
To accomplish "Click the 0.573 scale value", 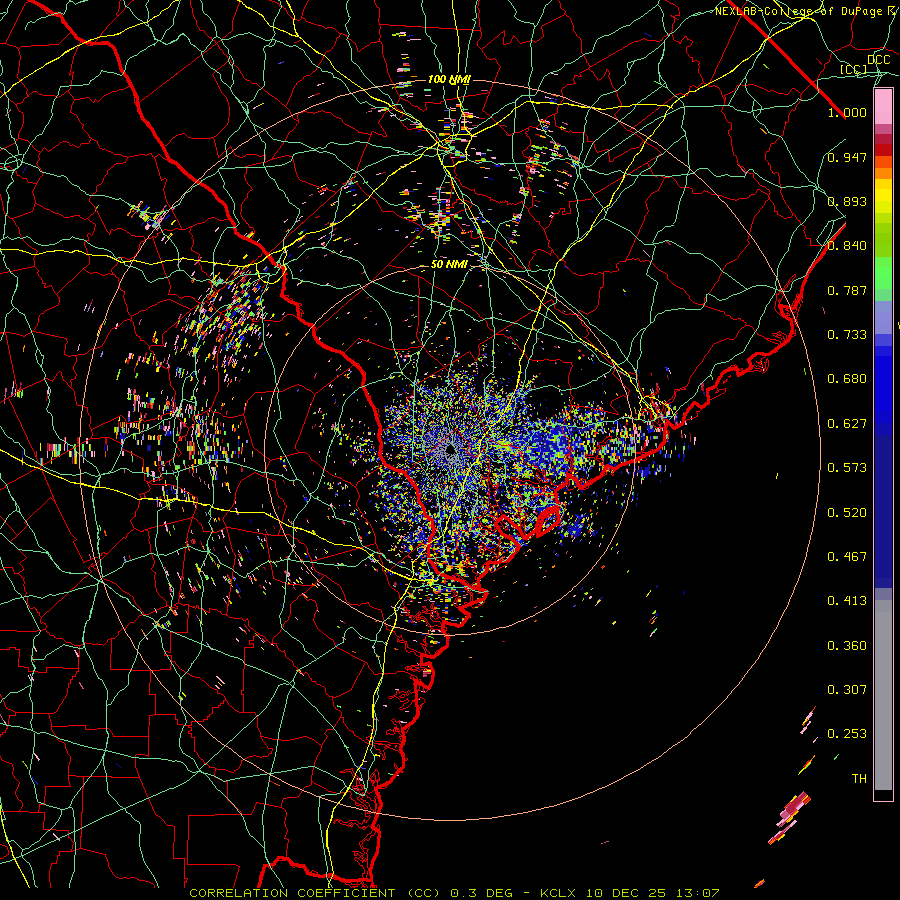I will click(x=847, y=468).
